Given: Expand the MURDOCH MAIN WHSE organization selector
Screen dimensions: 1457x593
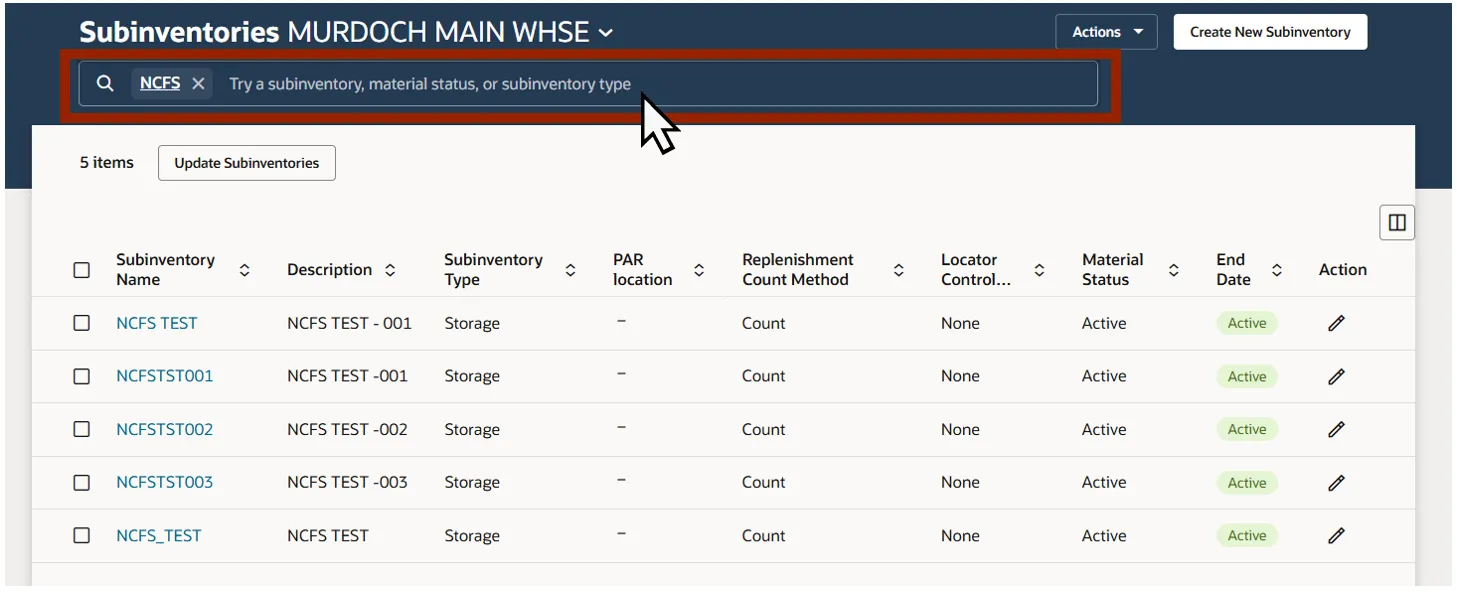Looking at the screenshot, I should [606, 33].
